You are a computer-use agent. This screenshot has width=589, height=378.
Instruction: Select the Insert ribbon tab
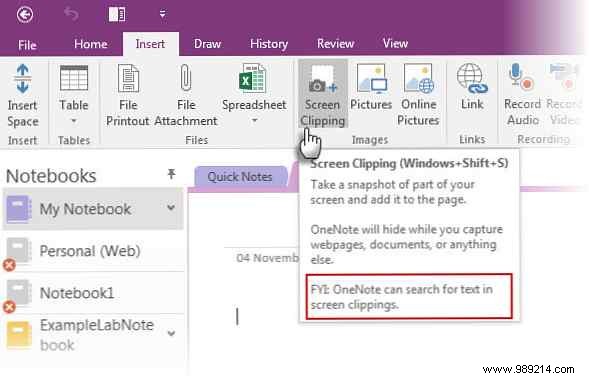[x=150, y=44]
